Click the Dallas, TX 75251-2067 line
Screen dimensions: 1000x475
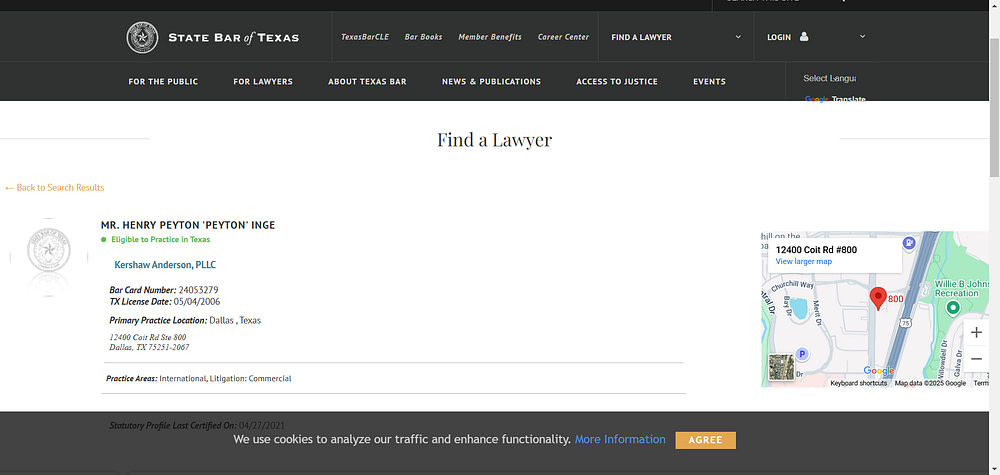tap(149, 347)
